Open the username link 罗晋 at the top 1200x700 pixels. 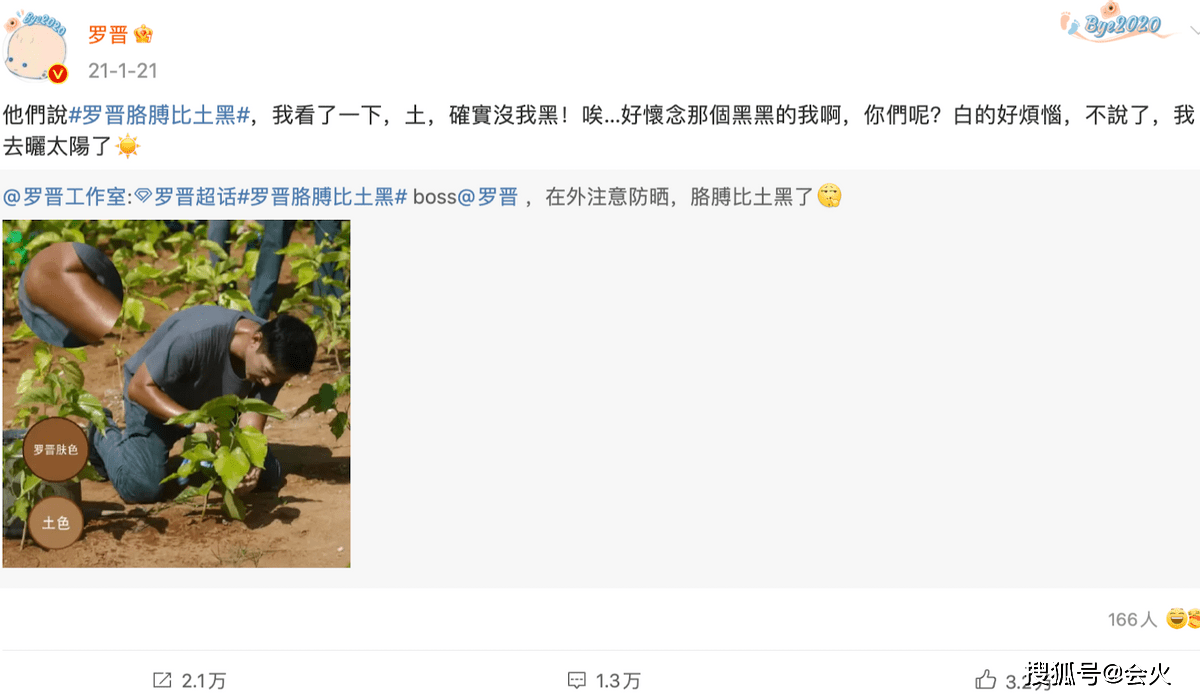[x=108, y=35]
